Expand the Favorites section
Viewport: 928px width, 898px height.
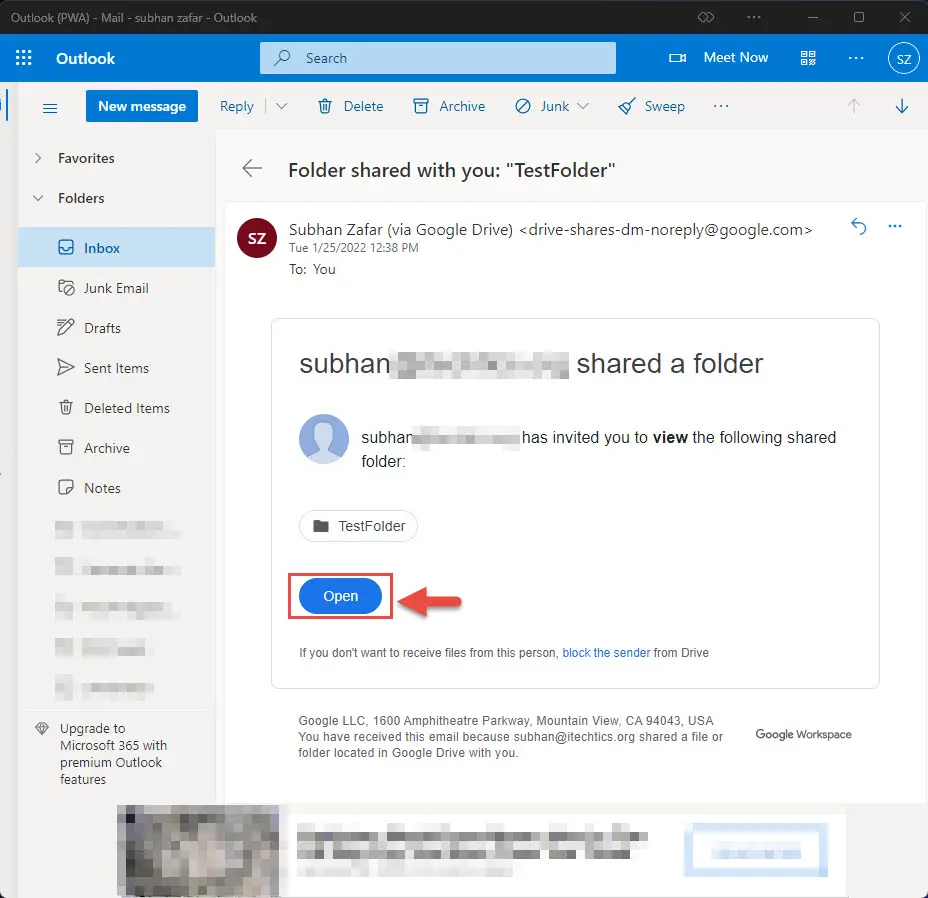tap(38, 157)
